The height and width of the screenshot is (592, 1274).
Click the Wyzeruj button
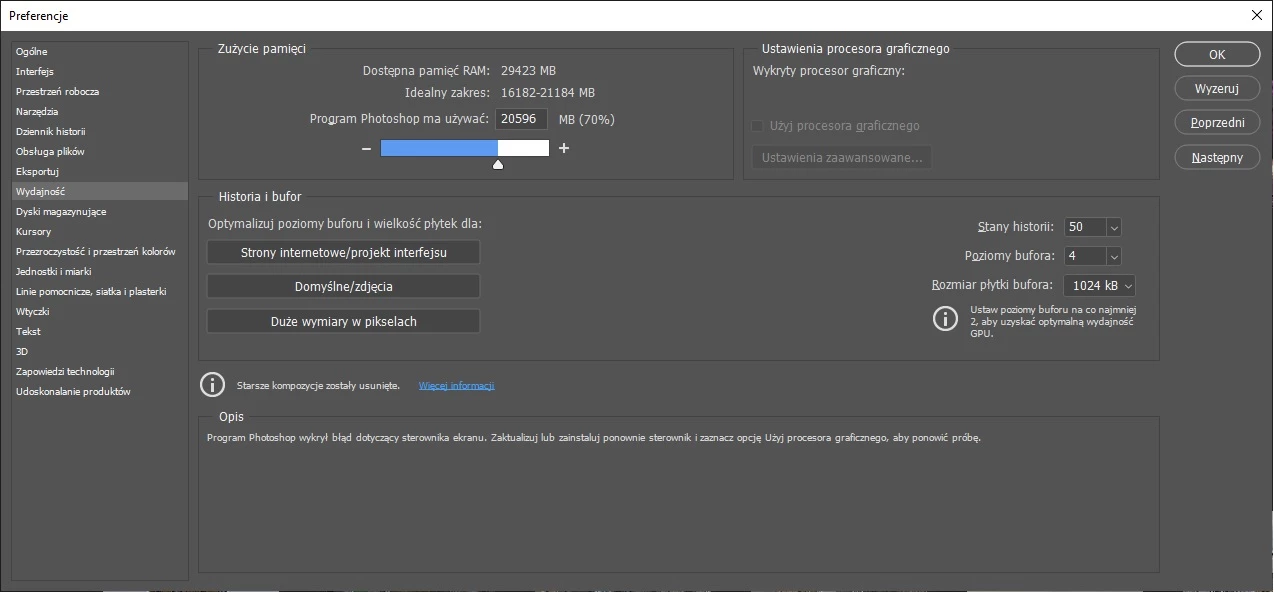(x=1217, y=89)
